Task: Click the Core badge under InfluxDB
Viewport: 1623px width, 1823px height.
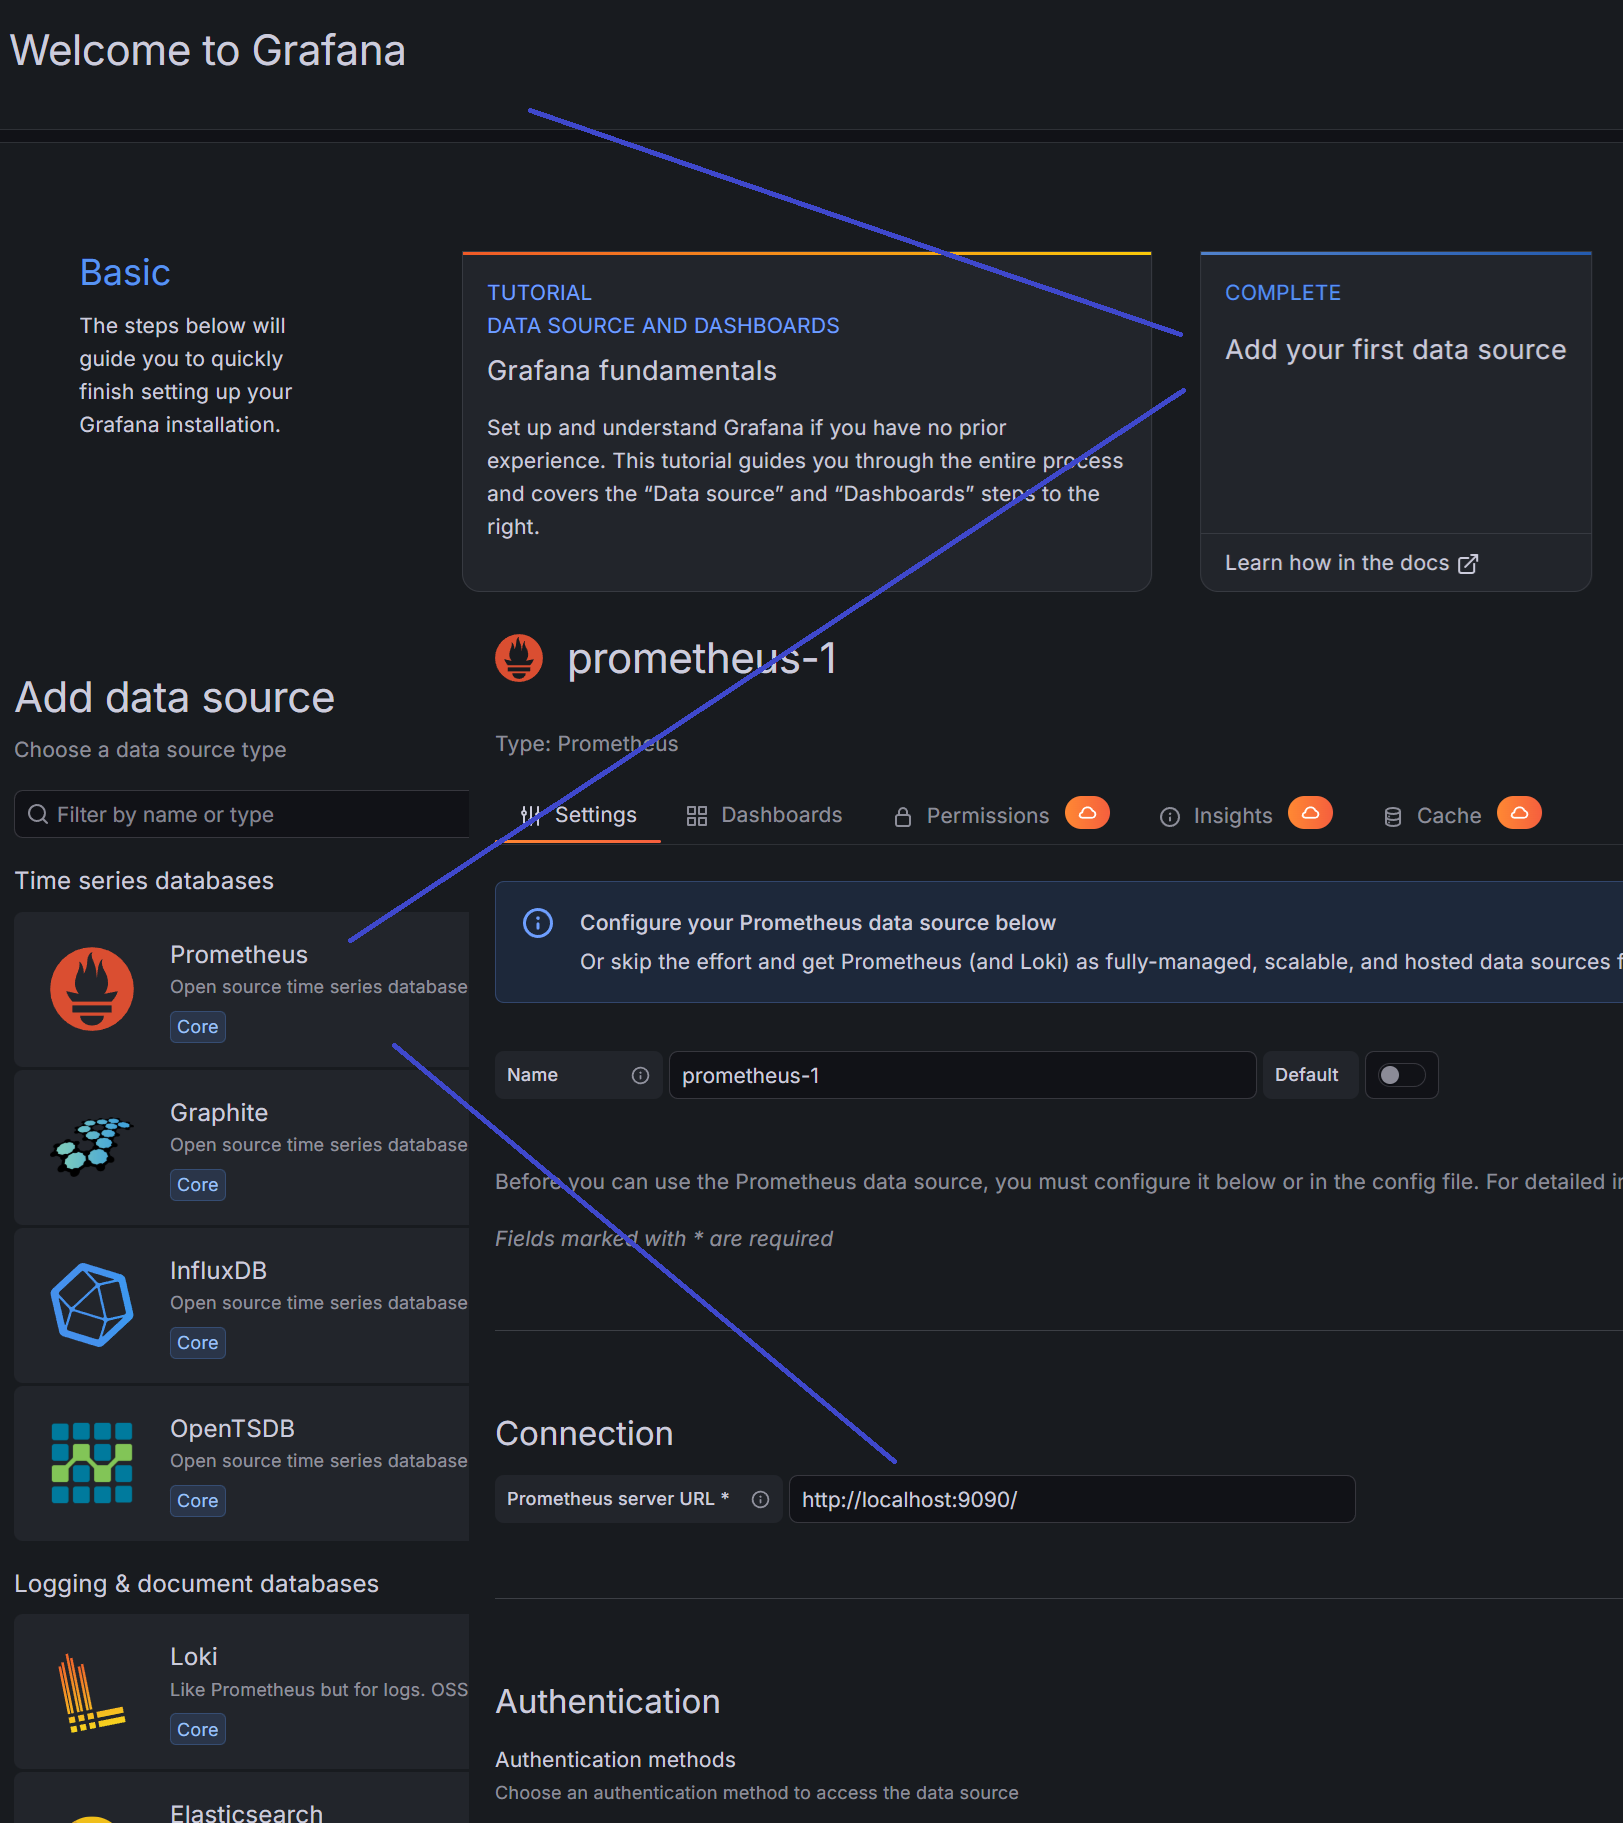Action: click(x=198, y=1343)
